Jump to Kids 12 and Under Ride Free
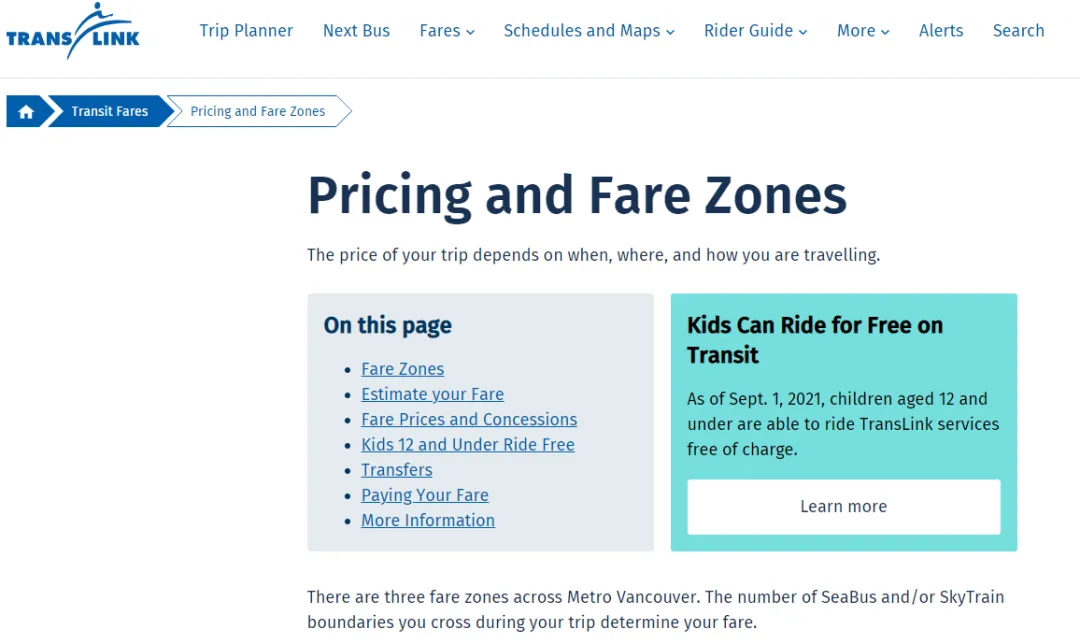The height and width of the screenshot is (644, 1080). [x=468, y=445]
